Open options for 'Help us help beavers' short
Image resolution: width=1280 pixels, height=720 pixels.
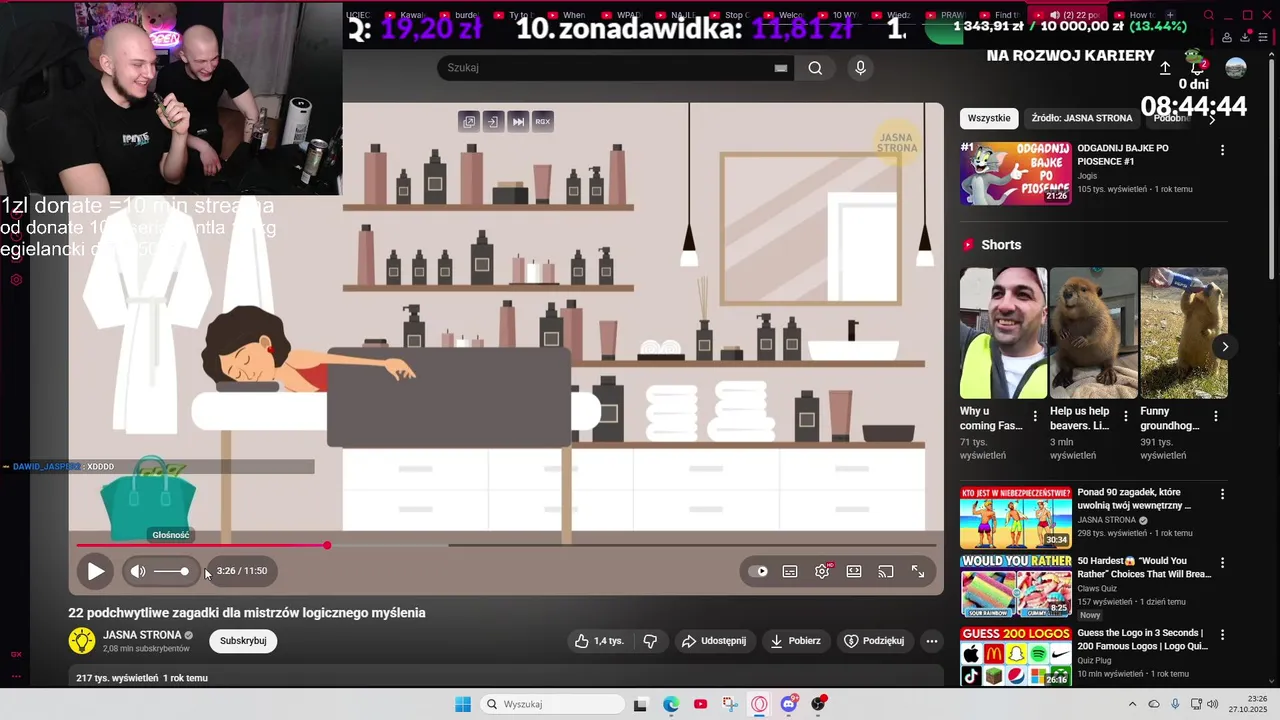coord(1126,416)
